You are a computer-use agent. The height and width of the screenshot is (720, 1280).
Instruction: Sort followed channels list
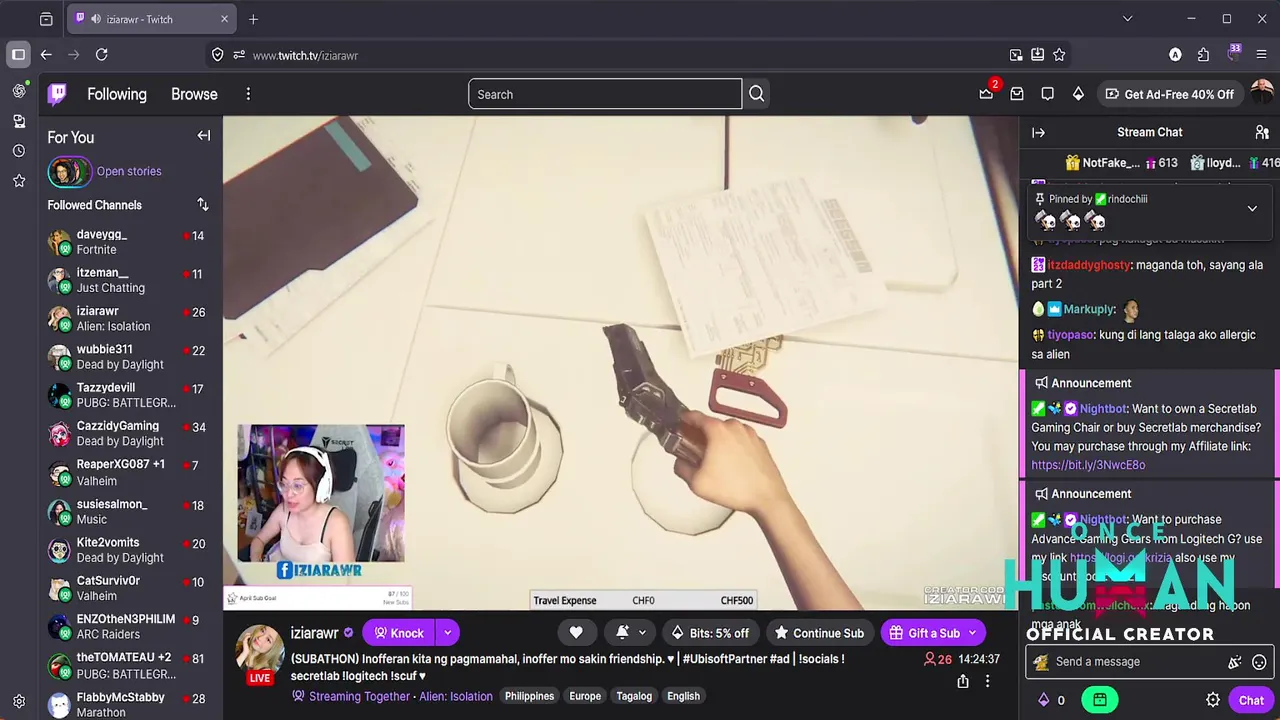point(203,204)
